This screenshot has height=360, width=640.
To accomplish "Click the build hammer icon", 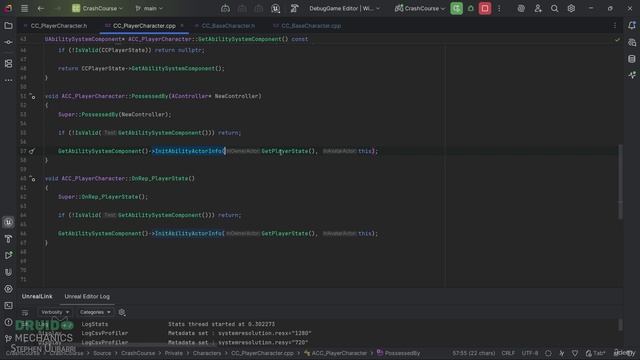I will [294, 8].
